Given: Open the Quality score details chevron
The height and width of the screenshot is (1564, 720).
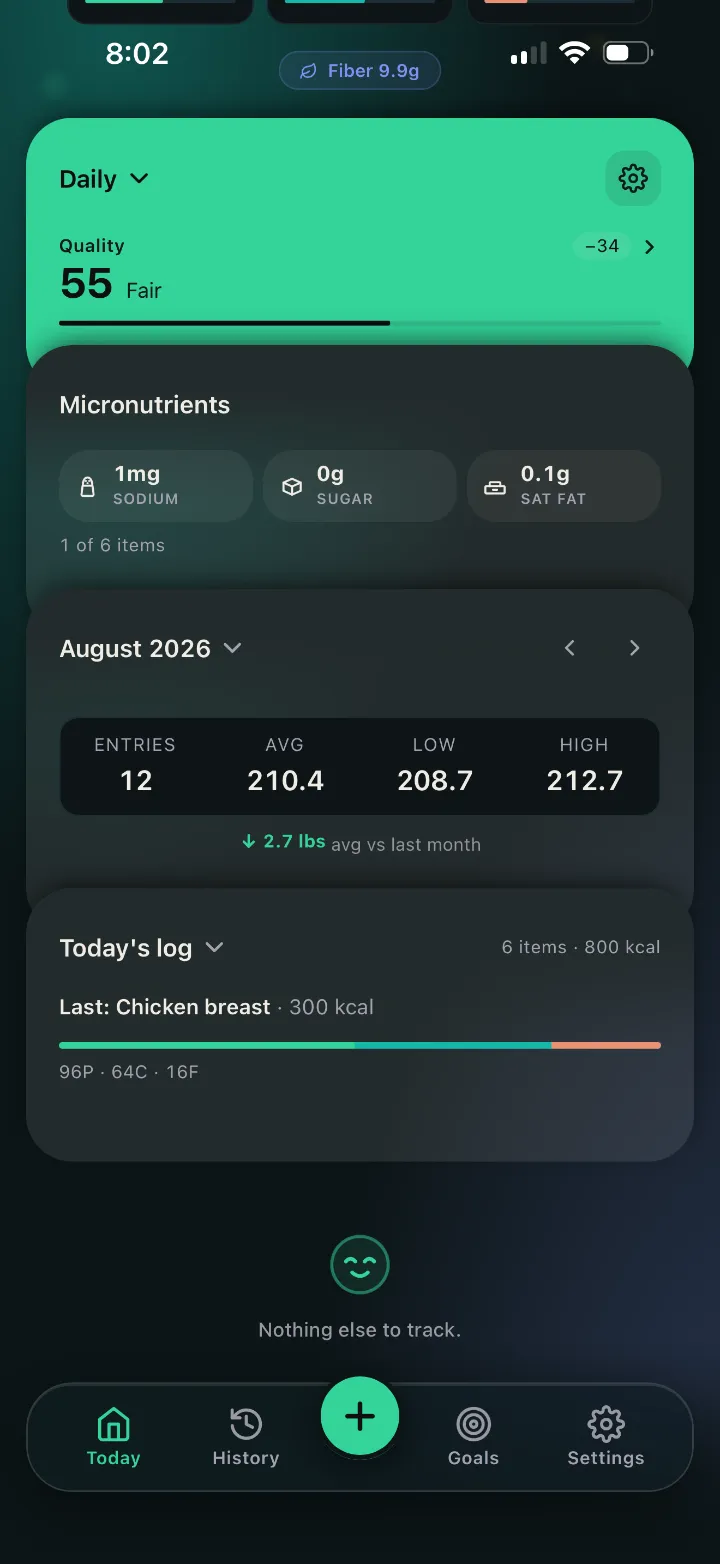Looking at the screenshot, I should point(650,247).
